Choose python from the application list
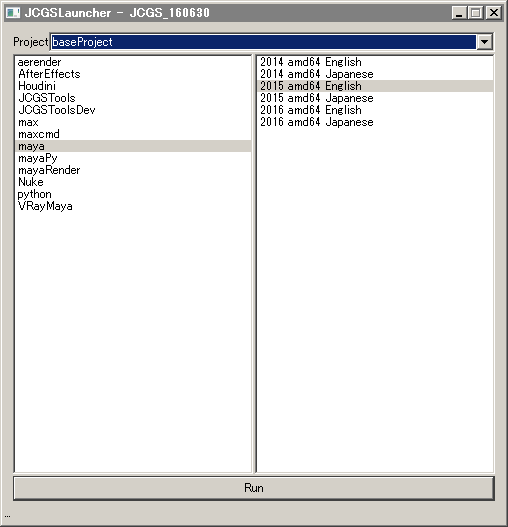Screen dimensions: 508x527 (x=133, y=194)
